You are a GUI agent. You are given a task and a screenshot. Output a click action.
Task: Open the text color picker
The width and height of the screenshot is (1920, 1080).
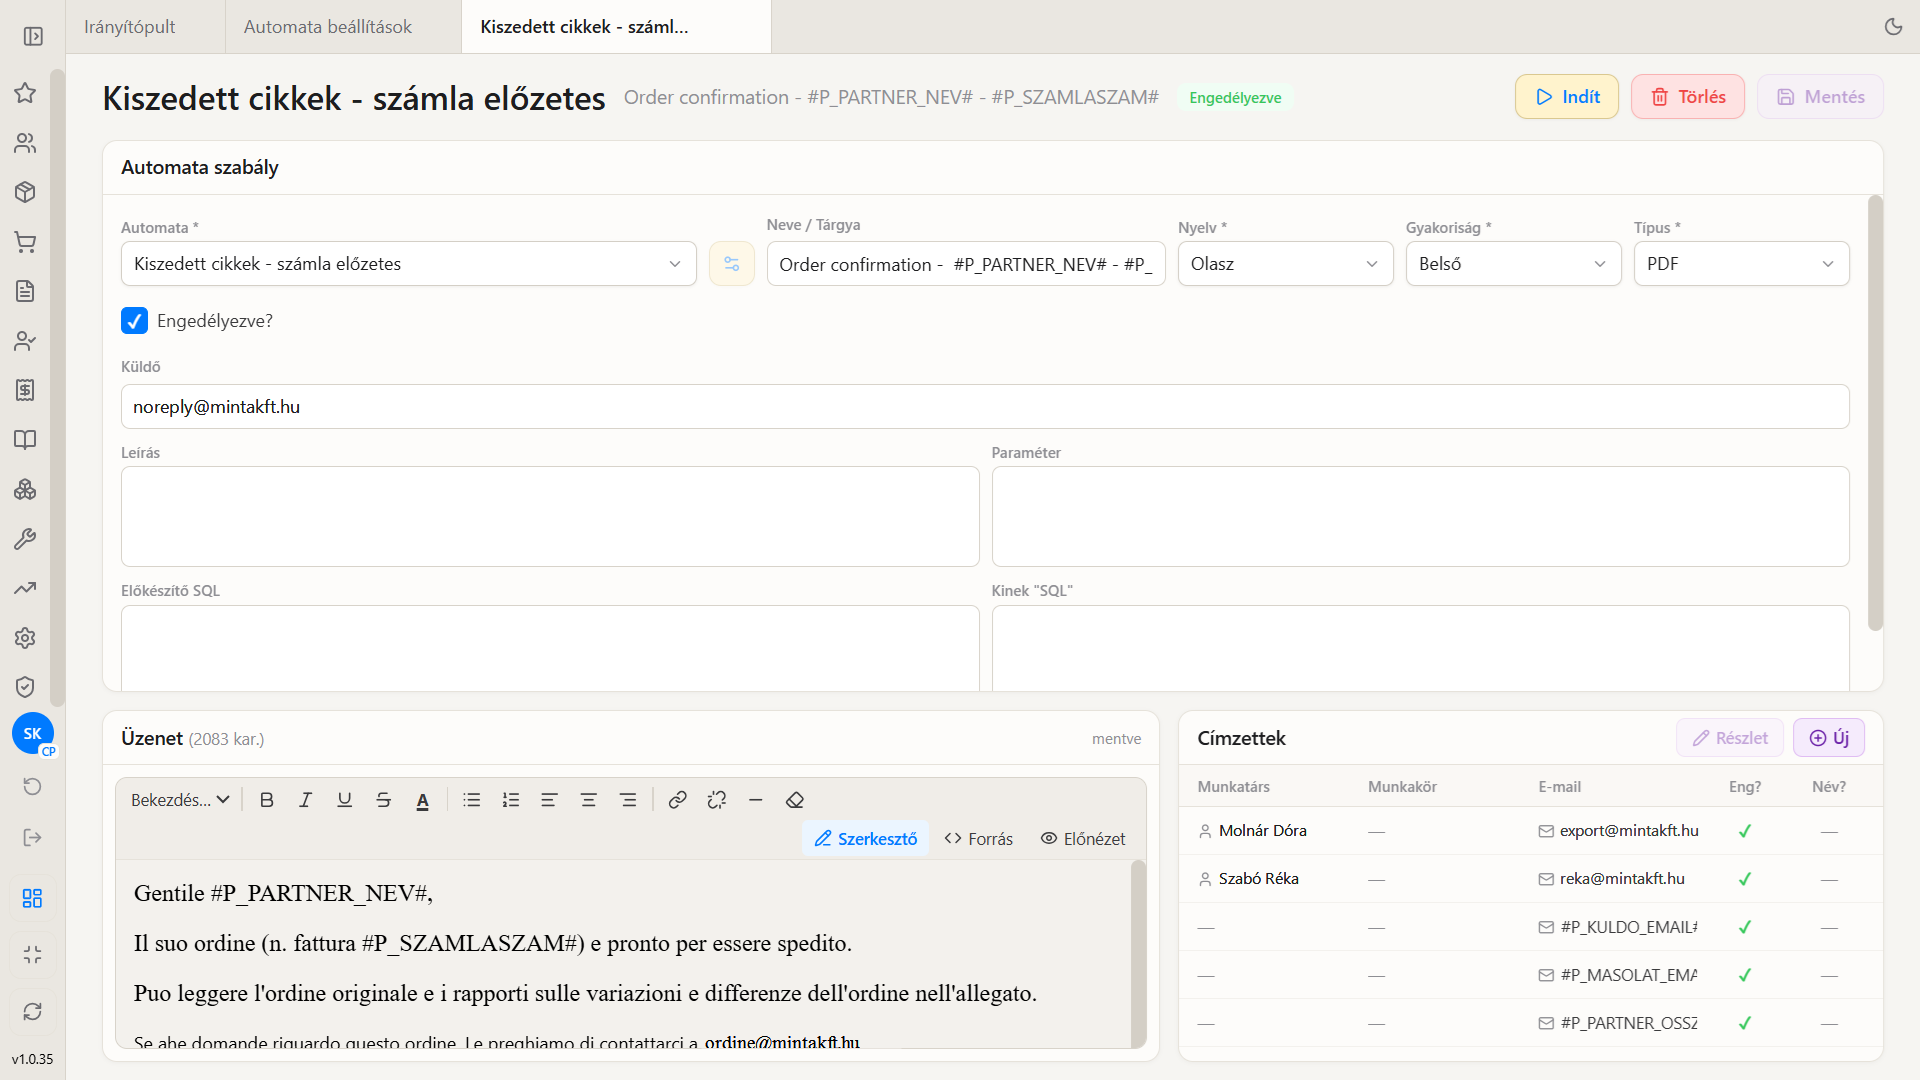(423, 800)
